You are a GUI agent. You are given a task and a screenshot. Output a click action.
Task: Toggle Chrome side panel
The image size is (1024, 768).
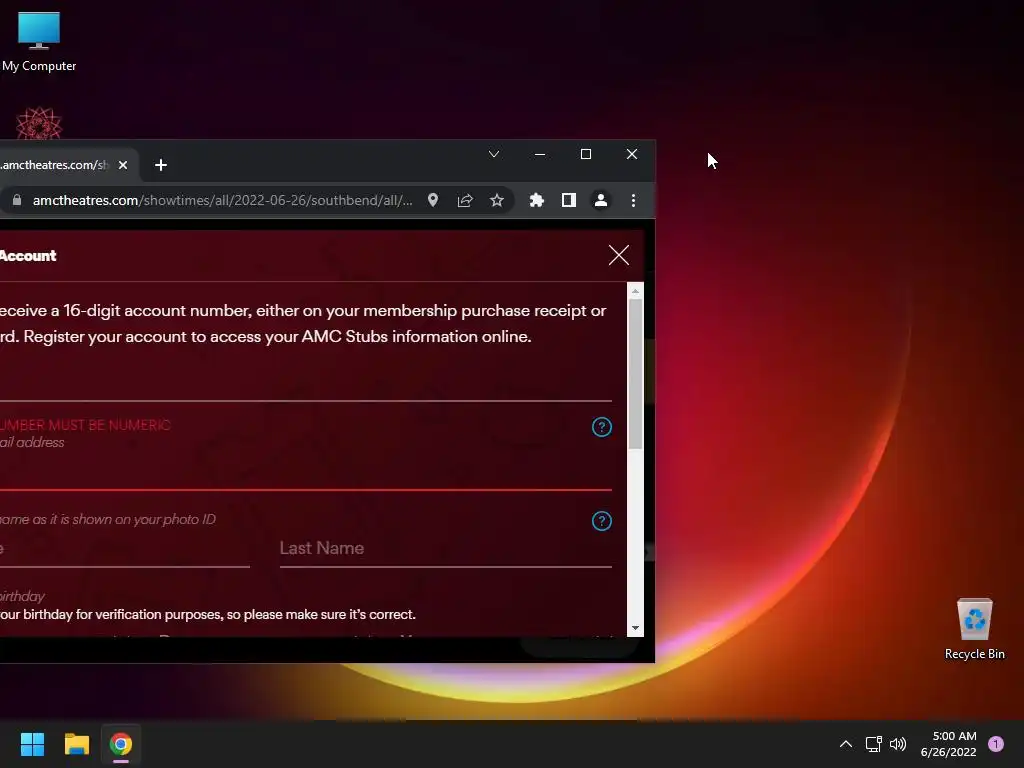tap(569, 200)
